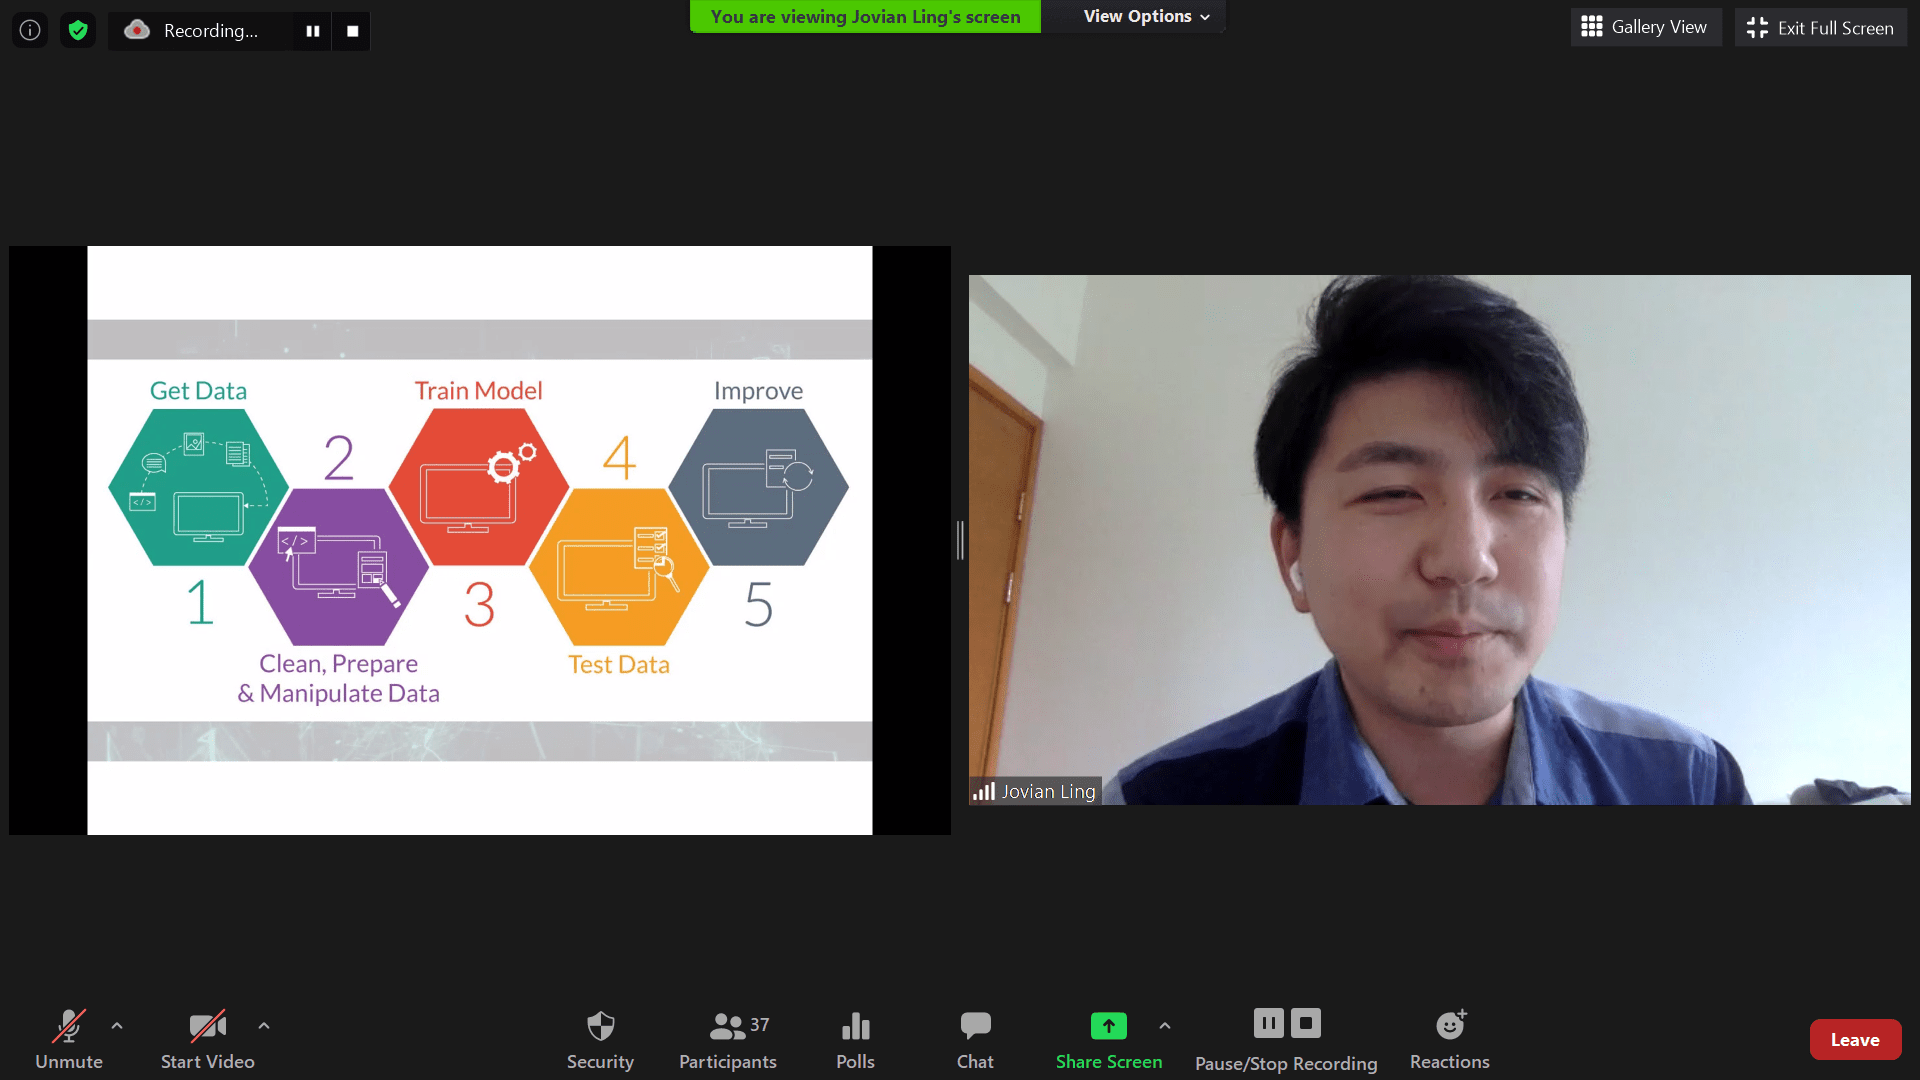
Task: Stop the cloud recording in top bar
Action: pos(352,31)
